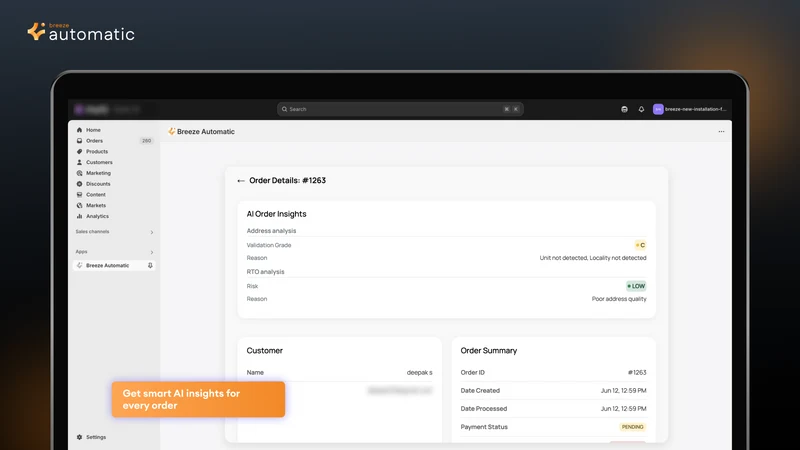
Task: Click the 'Address analysis' label
Action: pos(271,231)
